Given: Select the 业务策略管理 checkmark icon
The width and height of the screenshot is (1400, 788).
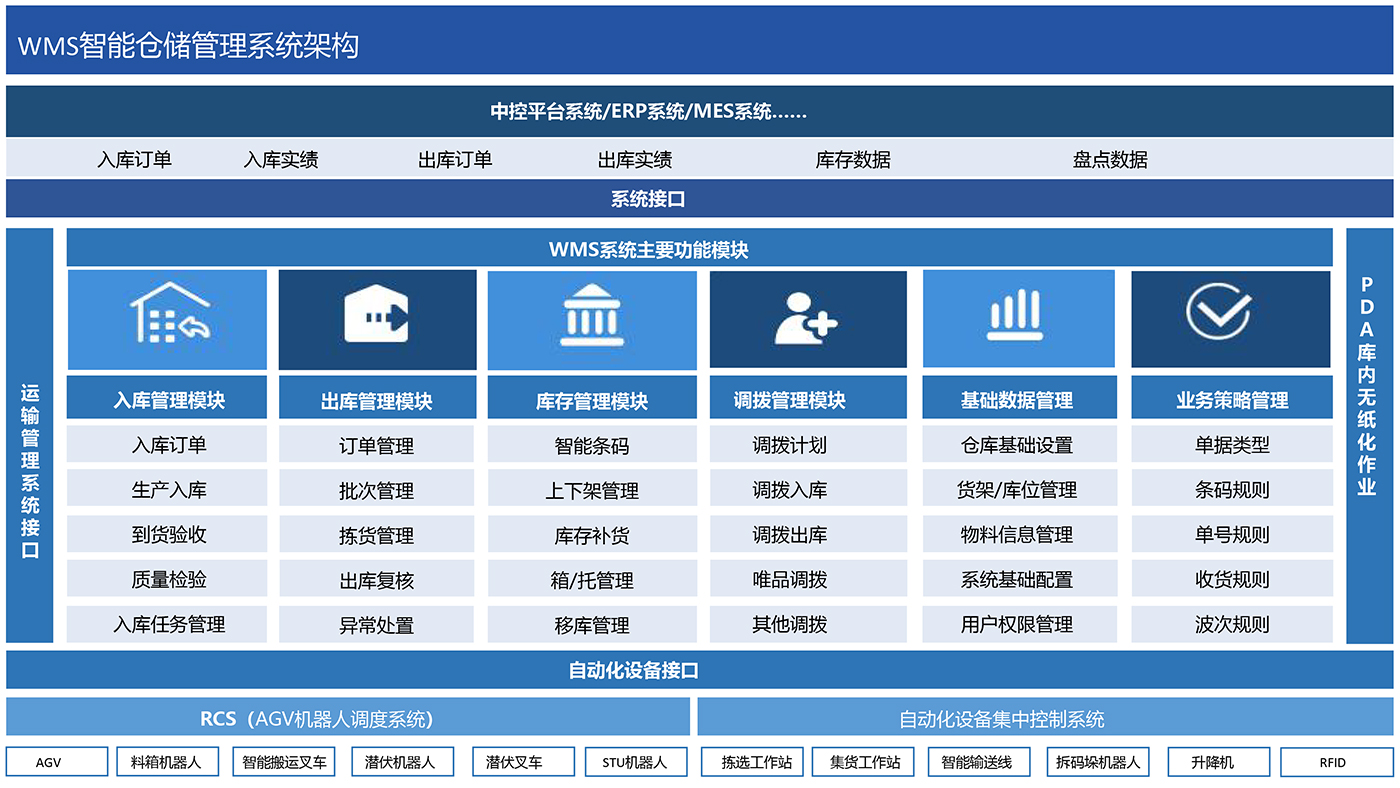Looking at the screenshot, I should 1231,318.
